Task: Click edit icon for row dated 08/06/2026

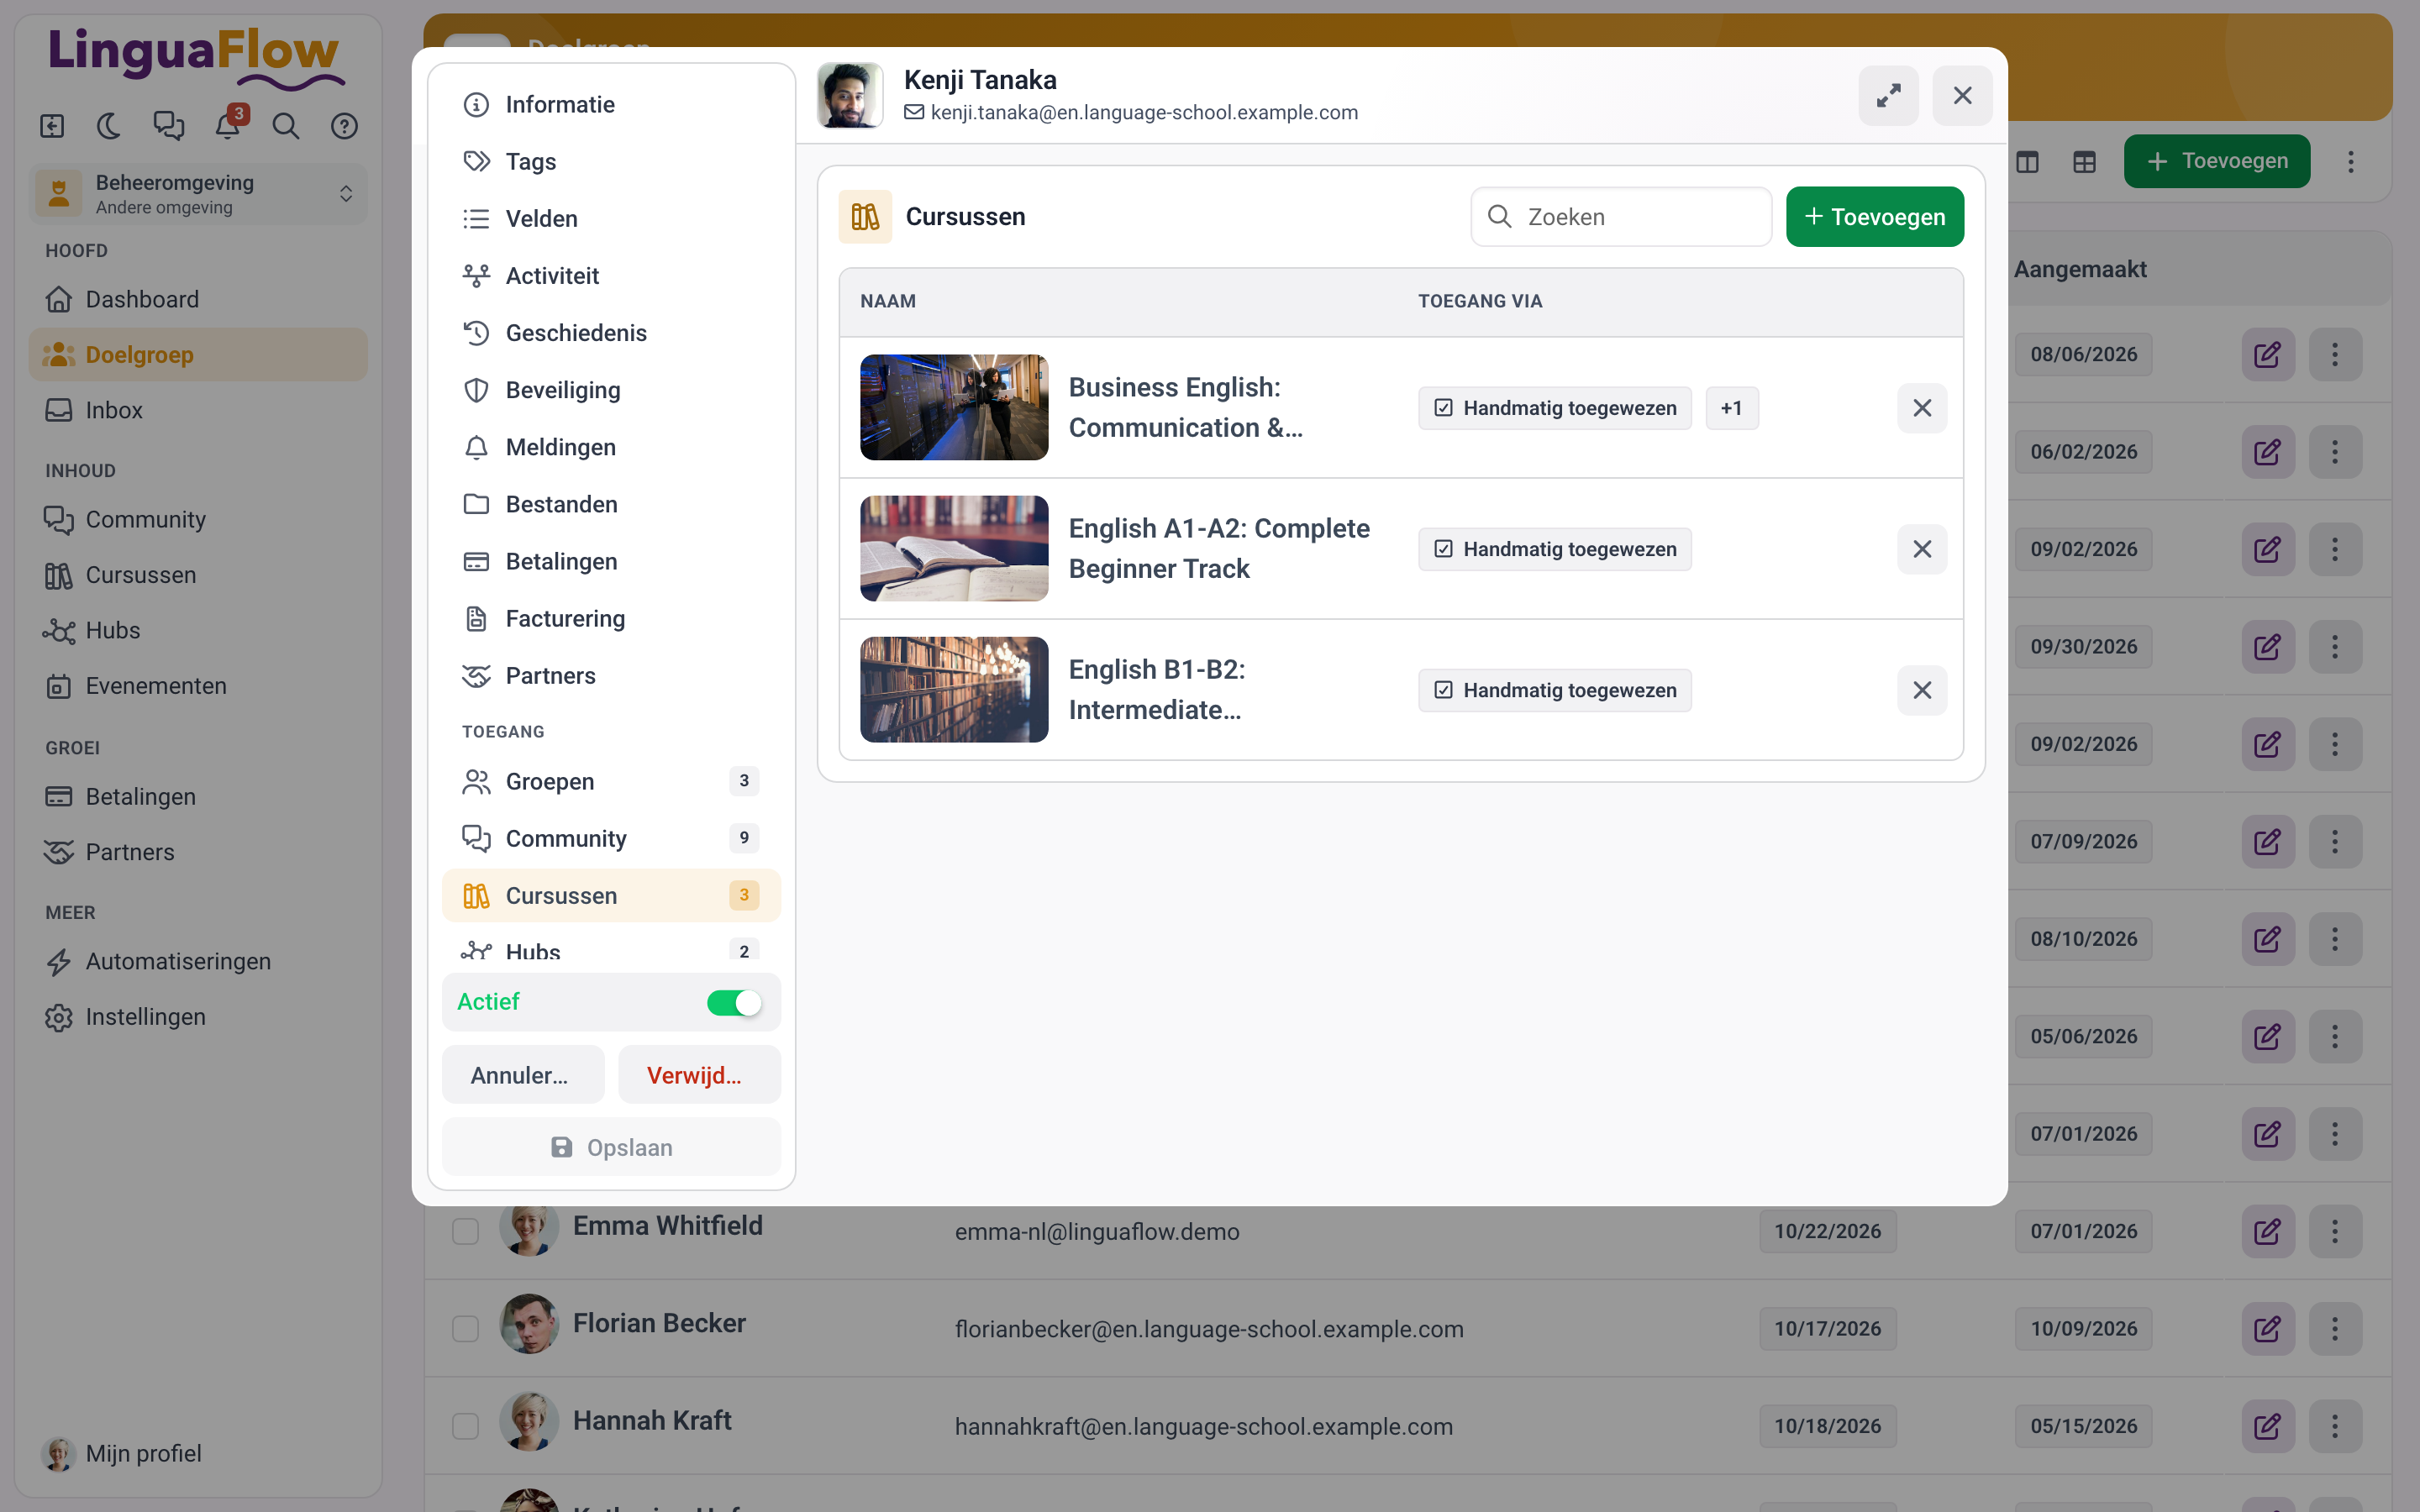Action: [x=2267, y=354]
